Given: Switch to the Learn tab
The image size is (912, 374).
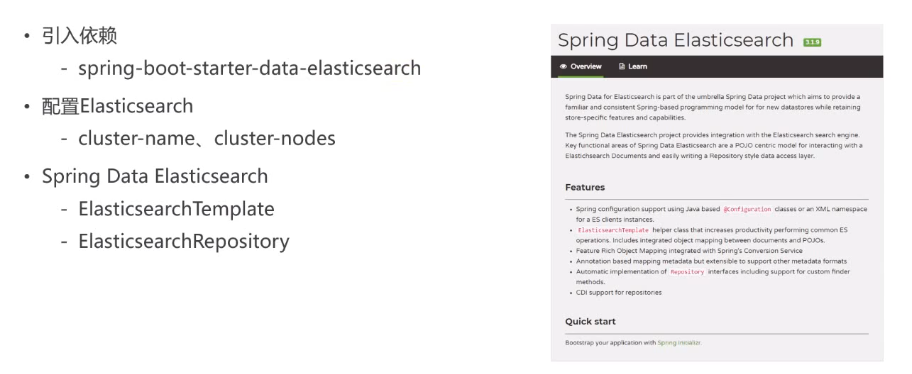Looking at the screenshot, I should tap(633, 66).
